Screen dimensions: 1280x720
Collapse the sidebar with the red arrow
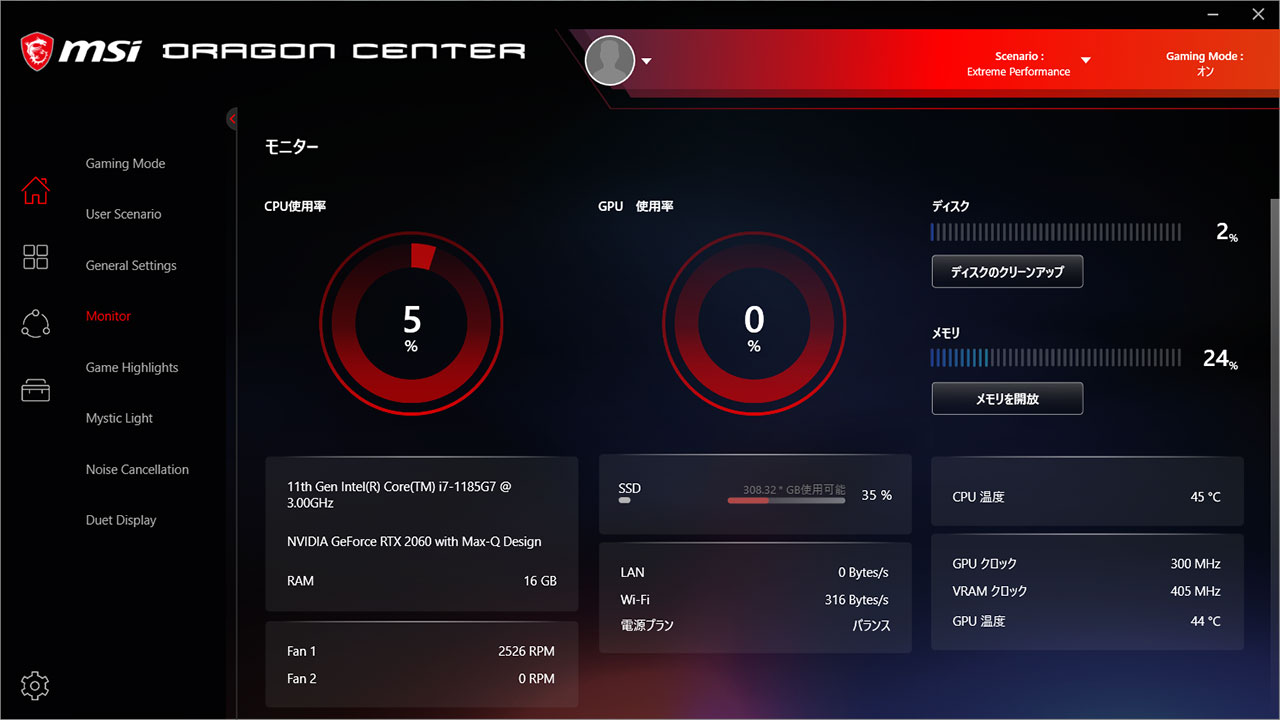[232, 119]
